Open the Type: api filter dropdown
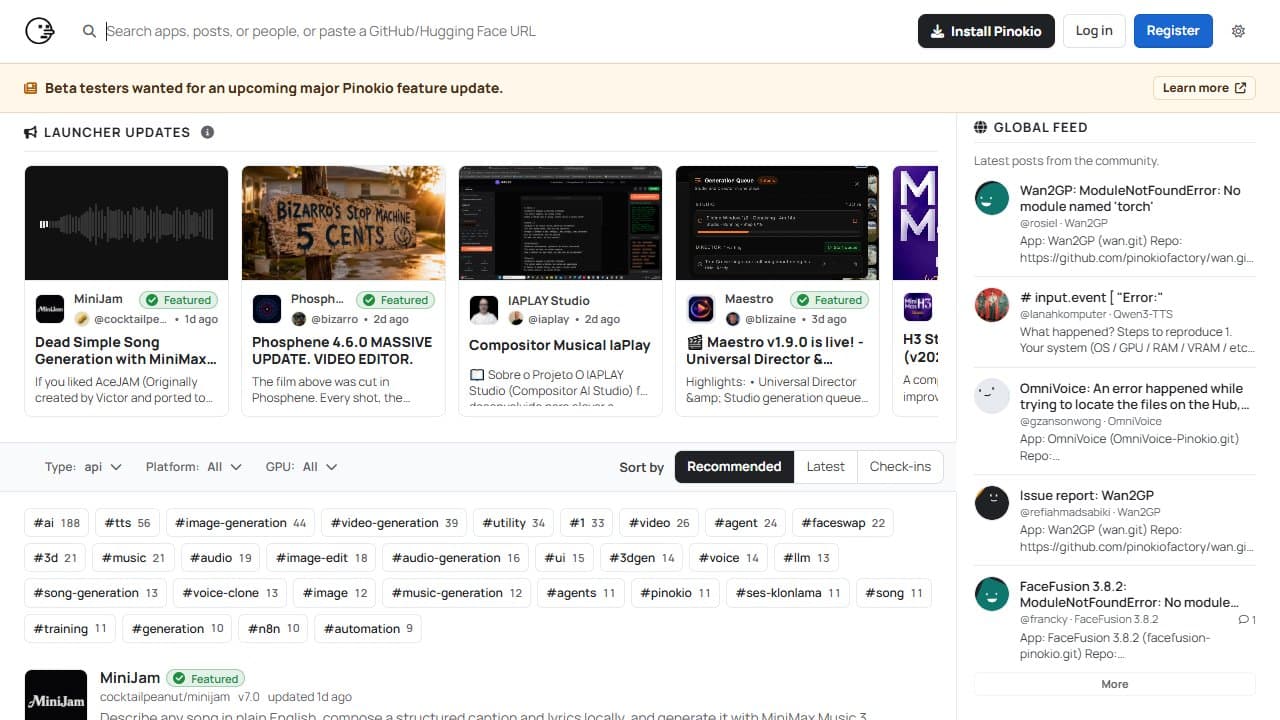Image resolution: width=1280 pixels, height=720 pixels. 83,467
